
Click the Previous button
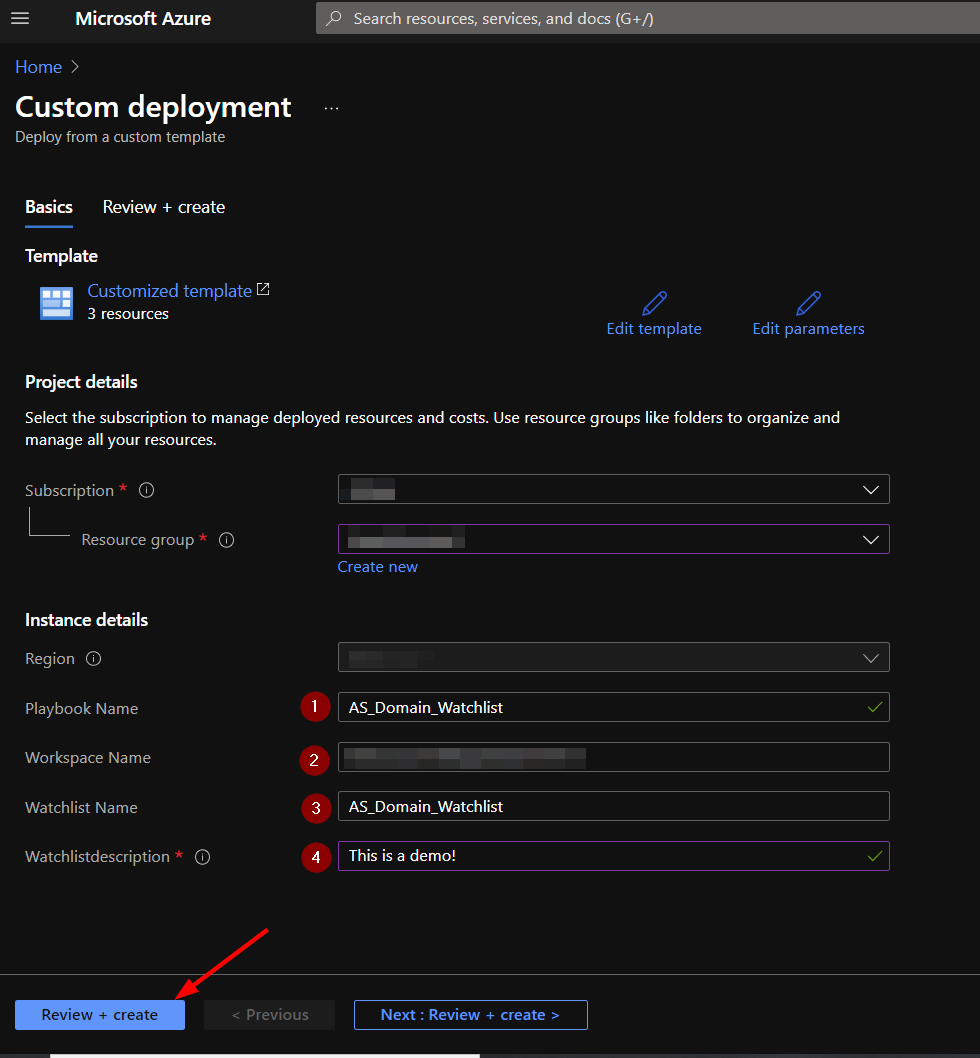pos(269,1015)
